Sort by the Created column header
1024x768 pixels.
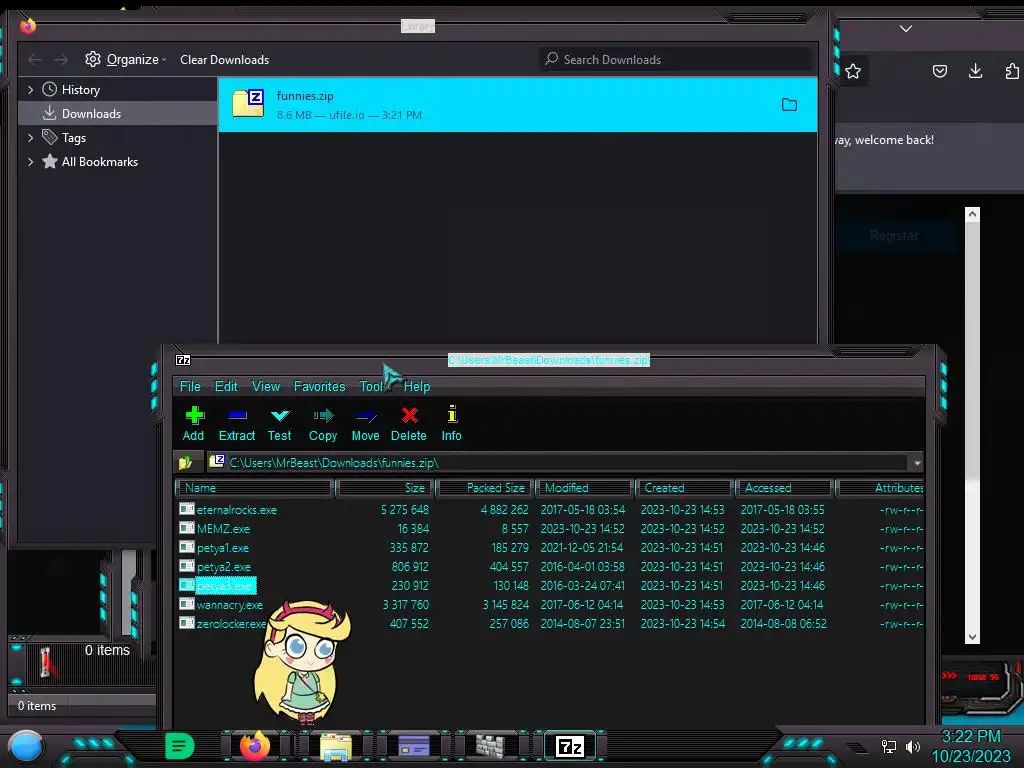684,488
